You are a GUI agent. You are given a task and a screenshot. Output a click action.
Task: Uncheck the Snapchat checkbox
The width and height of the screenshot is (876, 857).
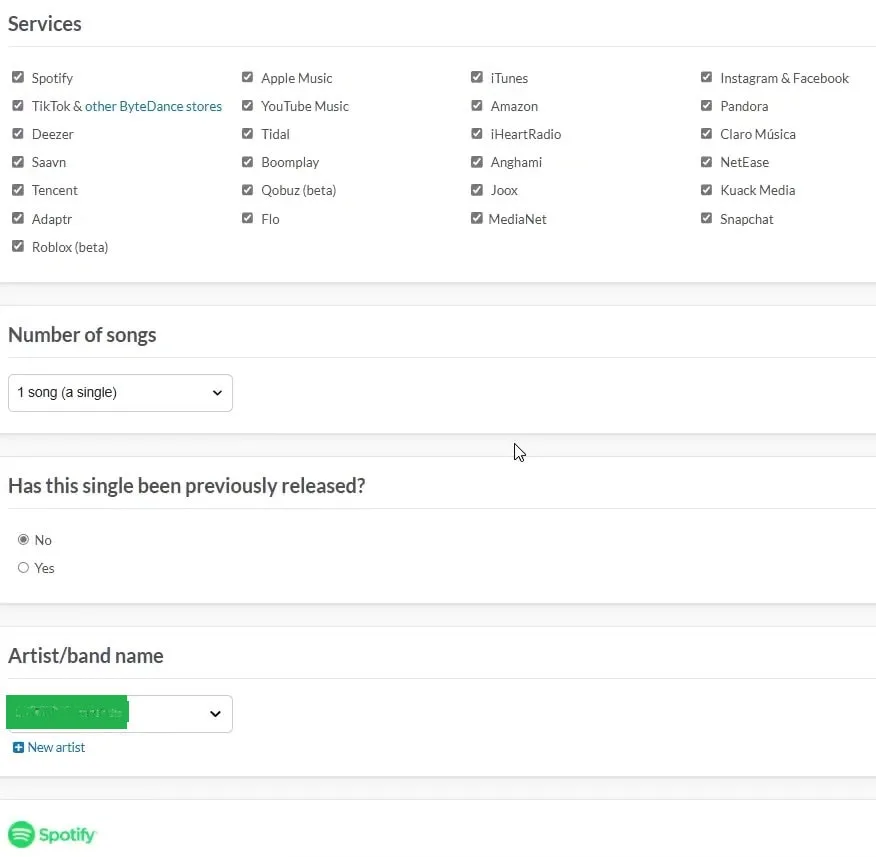(706, 218)
